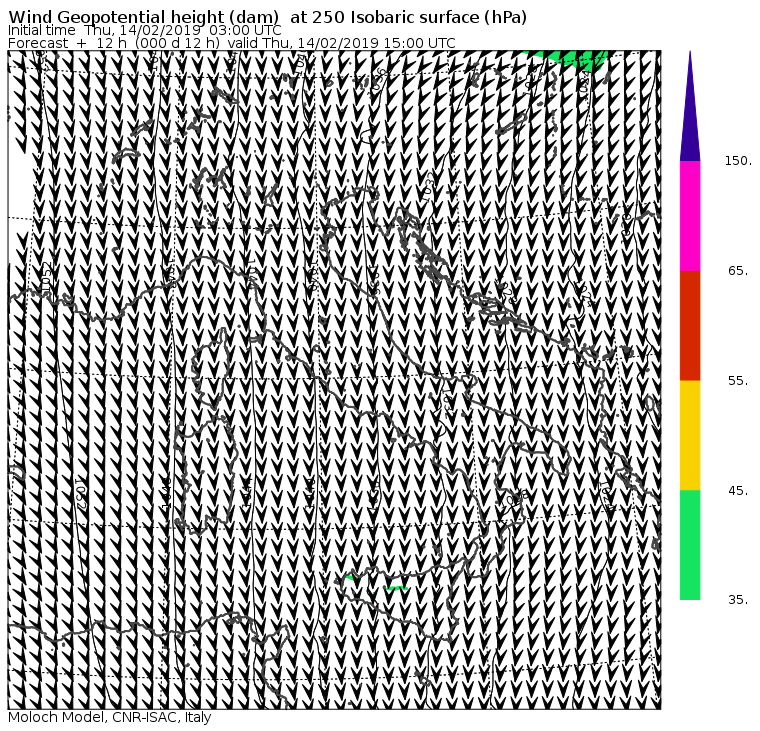Click the yellow 45–55 color band
Image resolution: width=760 pixels, height=731 pixels.
(690, 435)
